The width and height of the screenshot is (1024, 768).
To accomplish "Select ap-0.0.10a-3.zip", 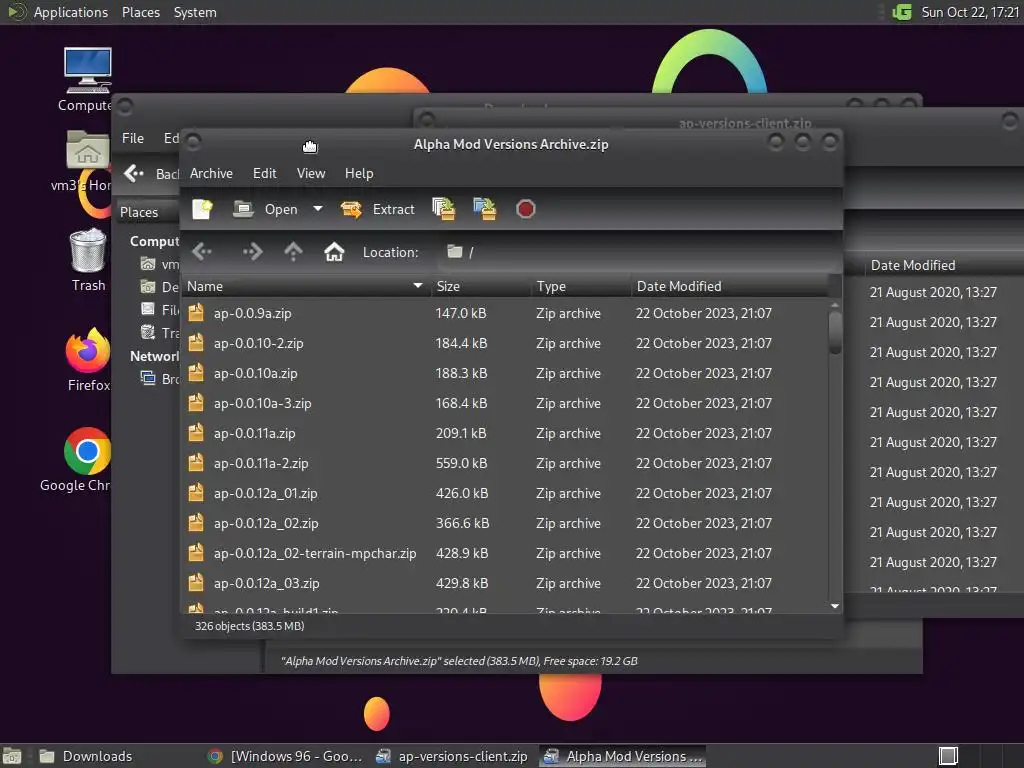I will 504,403.
